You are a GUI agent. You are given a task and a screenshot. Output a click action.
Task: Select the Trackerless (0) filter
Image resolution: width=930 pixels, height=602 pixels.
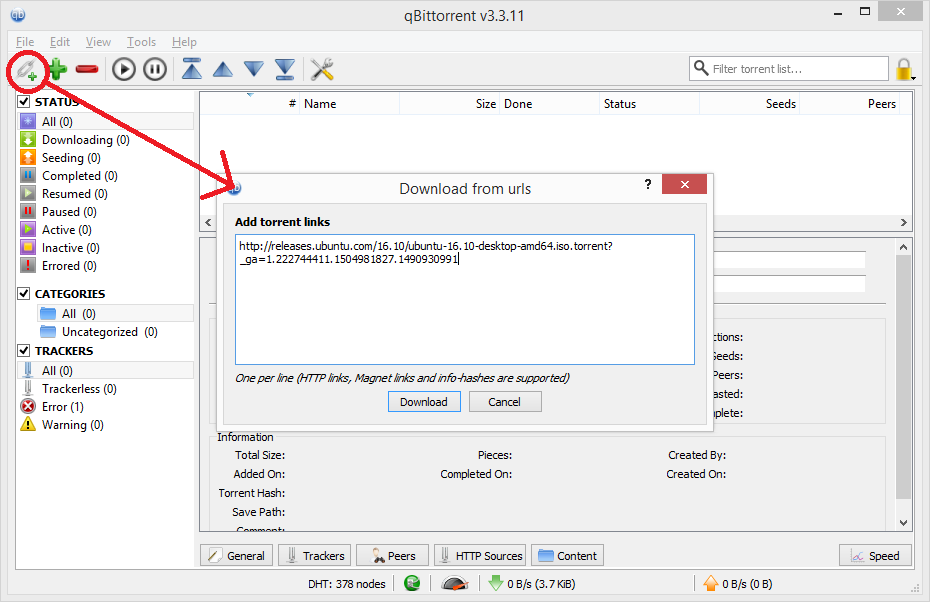(106, 389)
